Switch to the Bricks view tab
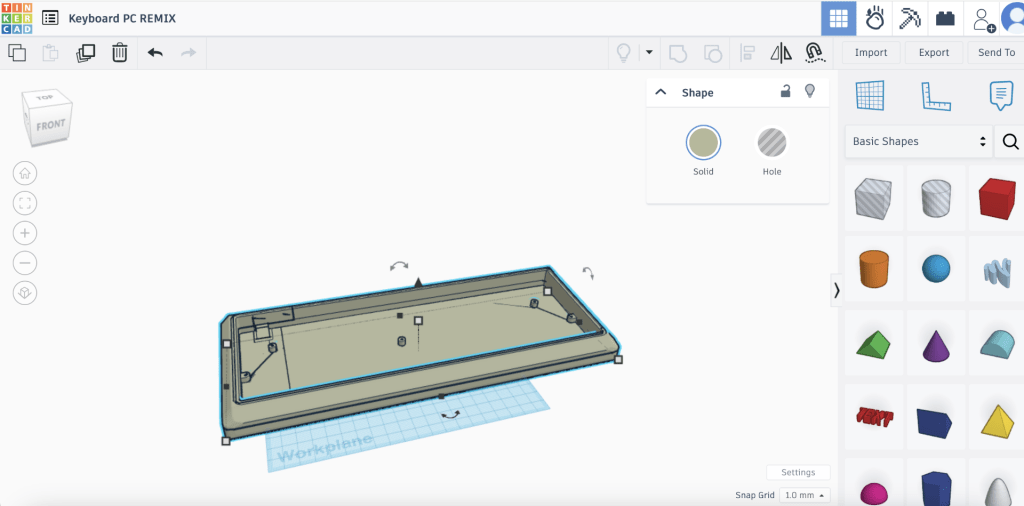 pyautogui.click(x=944, y=18)
